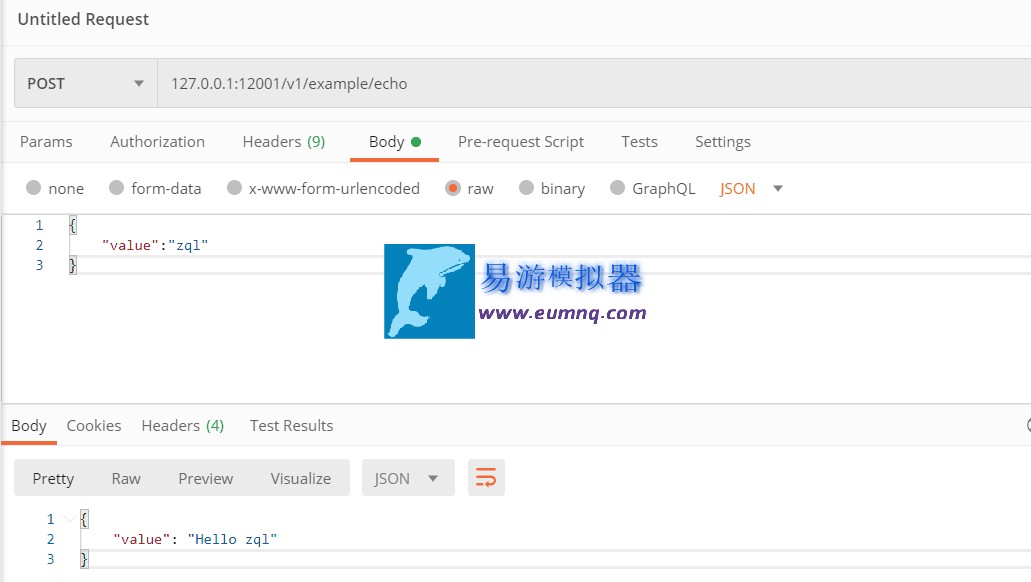Open the request Headers (9) tab
1031x582 pixels.
coord(283,142)
